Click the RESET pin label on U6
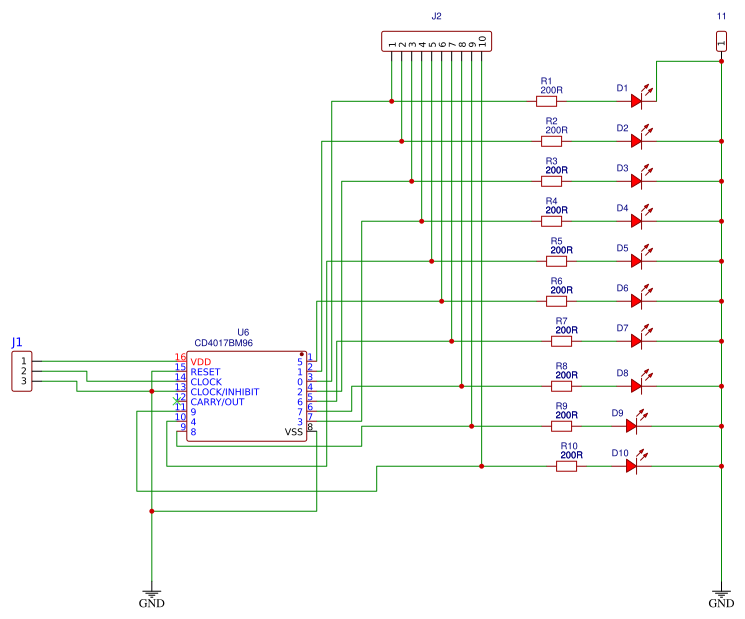Screen dimensions: 745x619 pos(205,372)
